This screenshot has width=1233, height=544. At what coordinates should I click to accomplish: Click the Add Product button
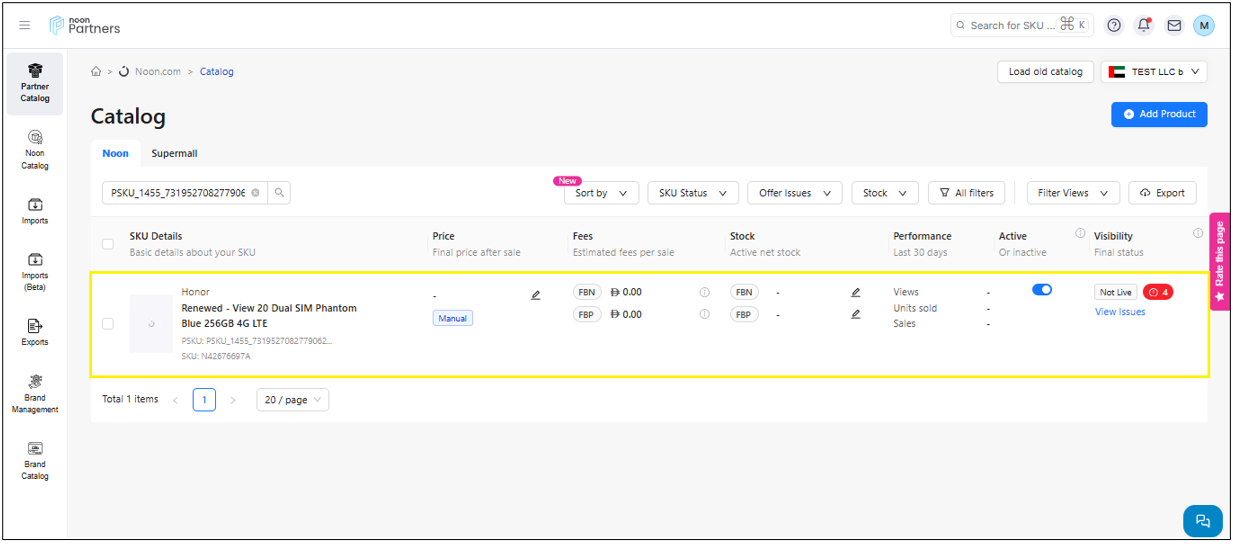(1159, 114)
